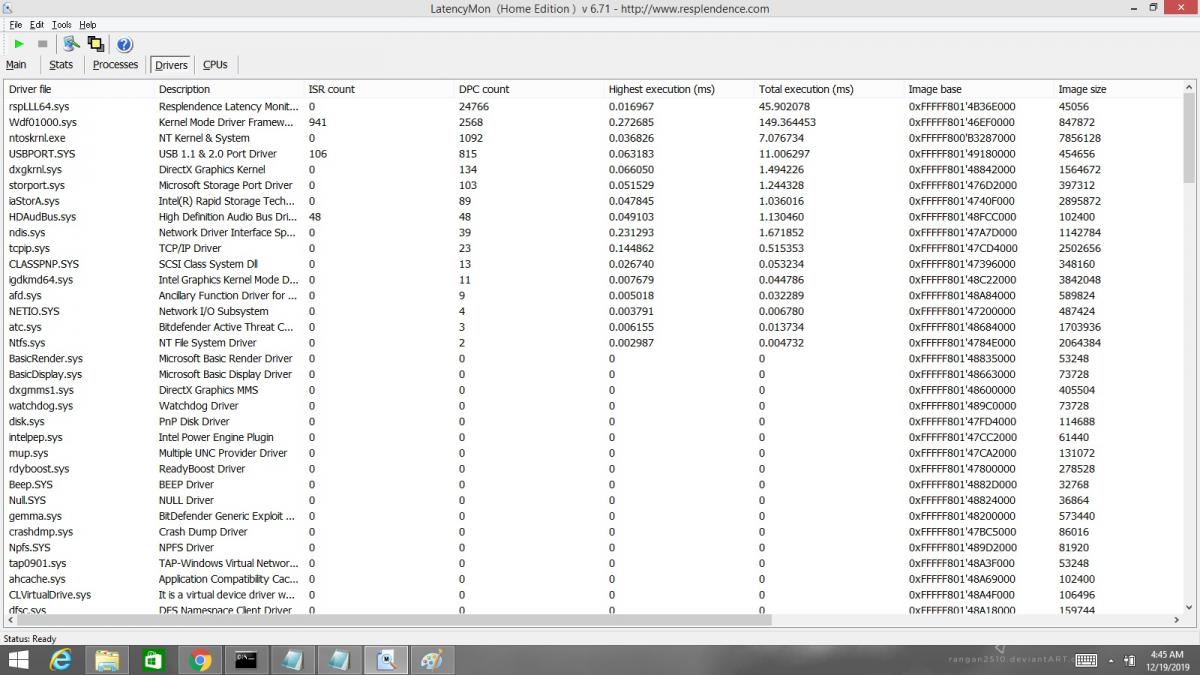This screenshot has width=1200, height=675.
Task: Open the Windows Start button
Action: [19, 660]
